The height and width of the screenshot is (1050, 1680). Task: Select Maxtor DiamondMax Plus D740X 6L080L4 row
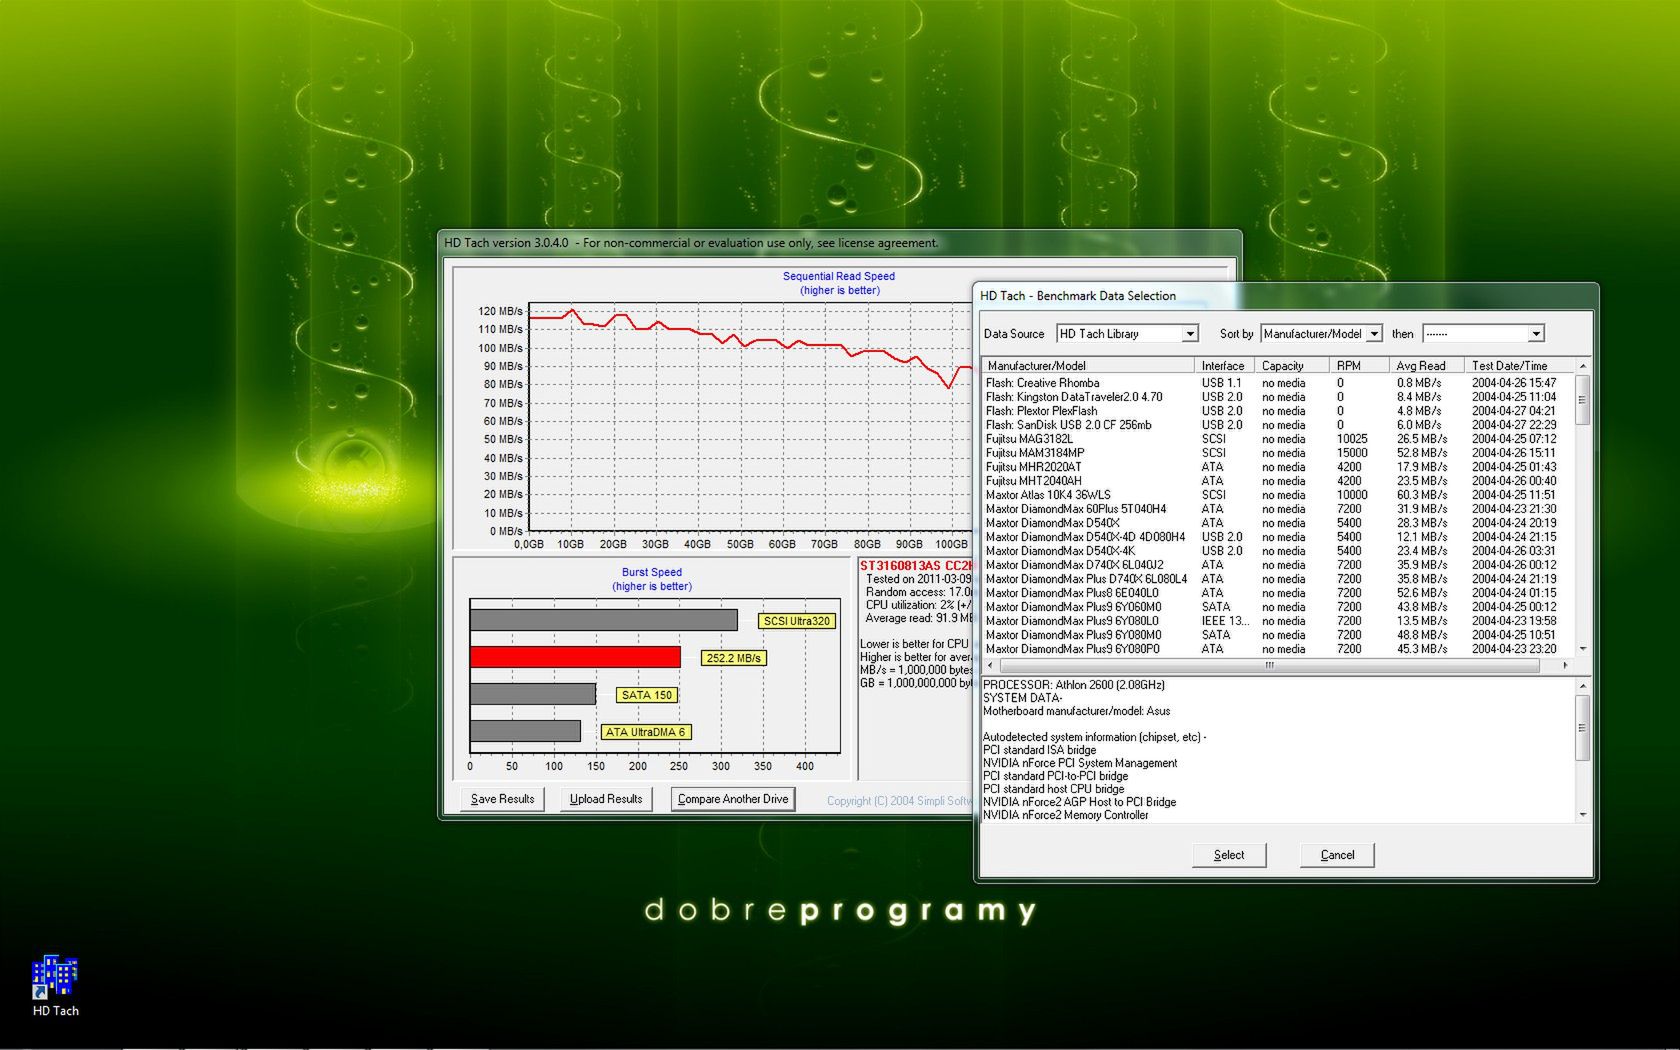pos(1278,579)
